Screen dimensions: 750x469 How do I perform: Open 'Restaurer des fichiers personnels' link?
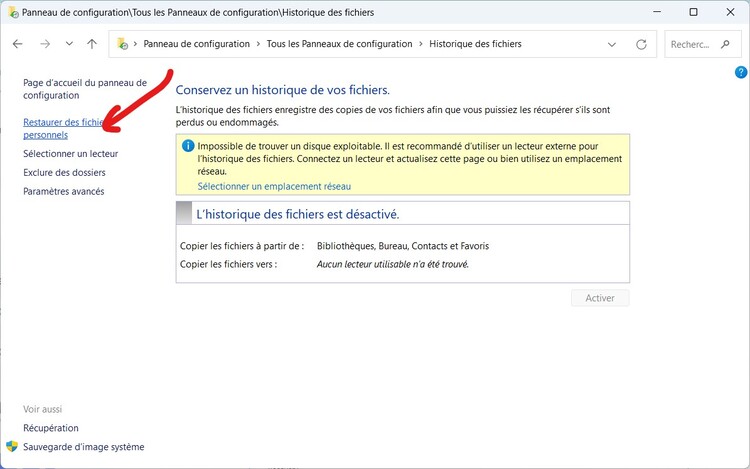tap(63, 129)
